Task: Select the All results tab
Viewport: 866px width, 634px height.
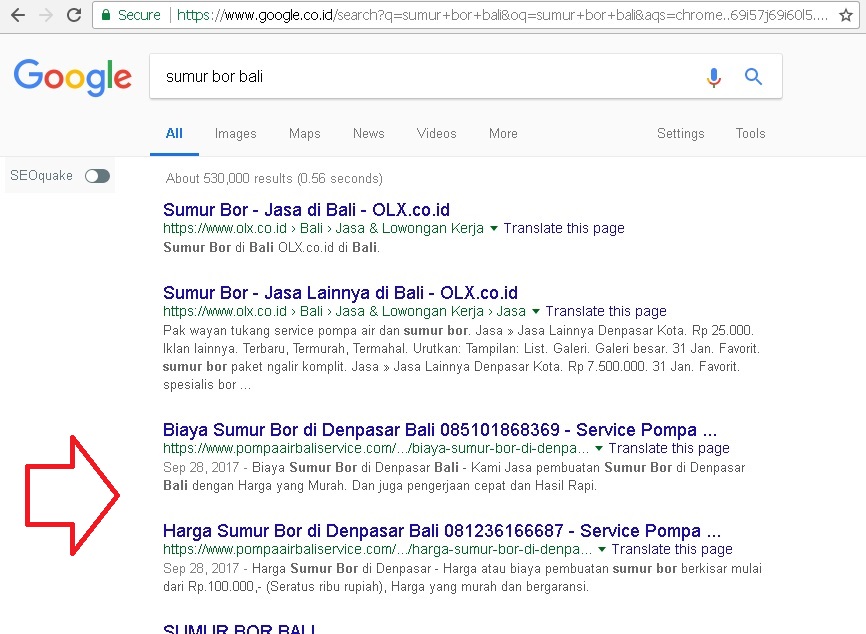Action: click(x=174, y=134)
